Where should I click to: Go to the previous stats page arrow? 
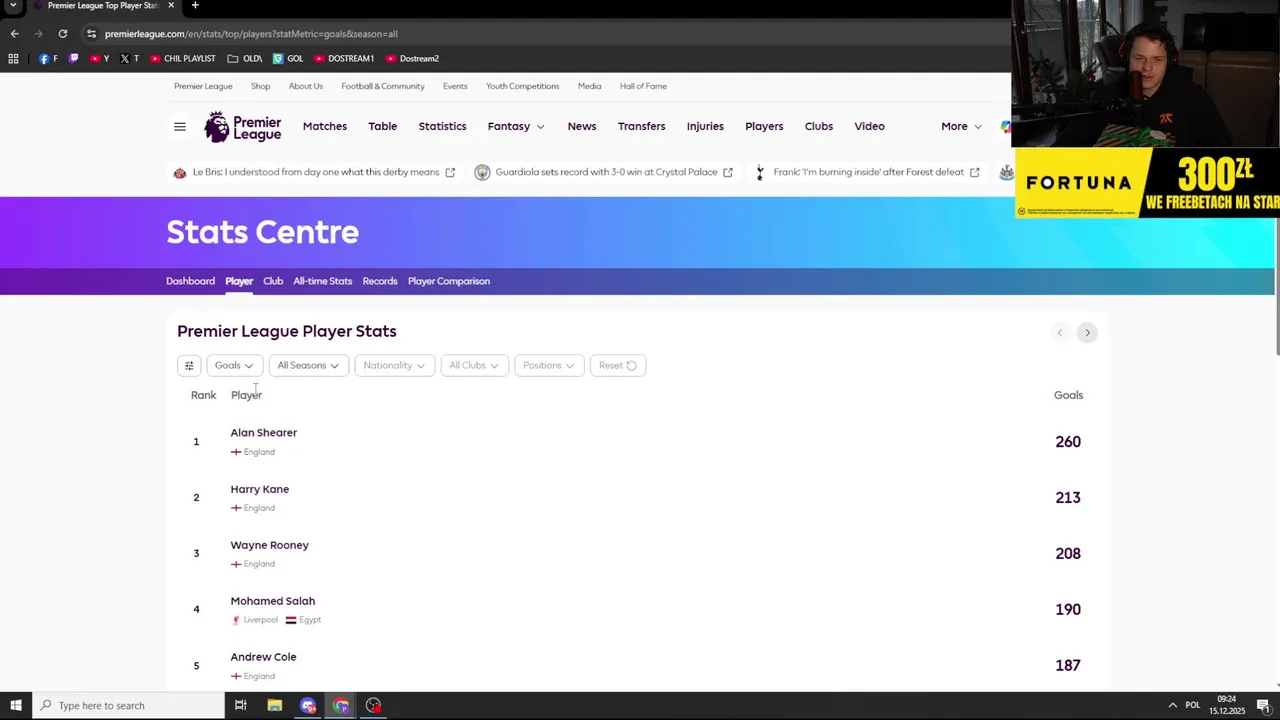(1060, 333)
